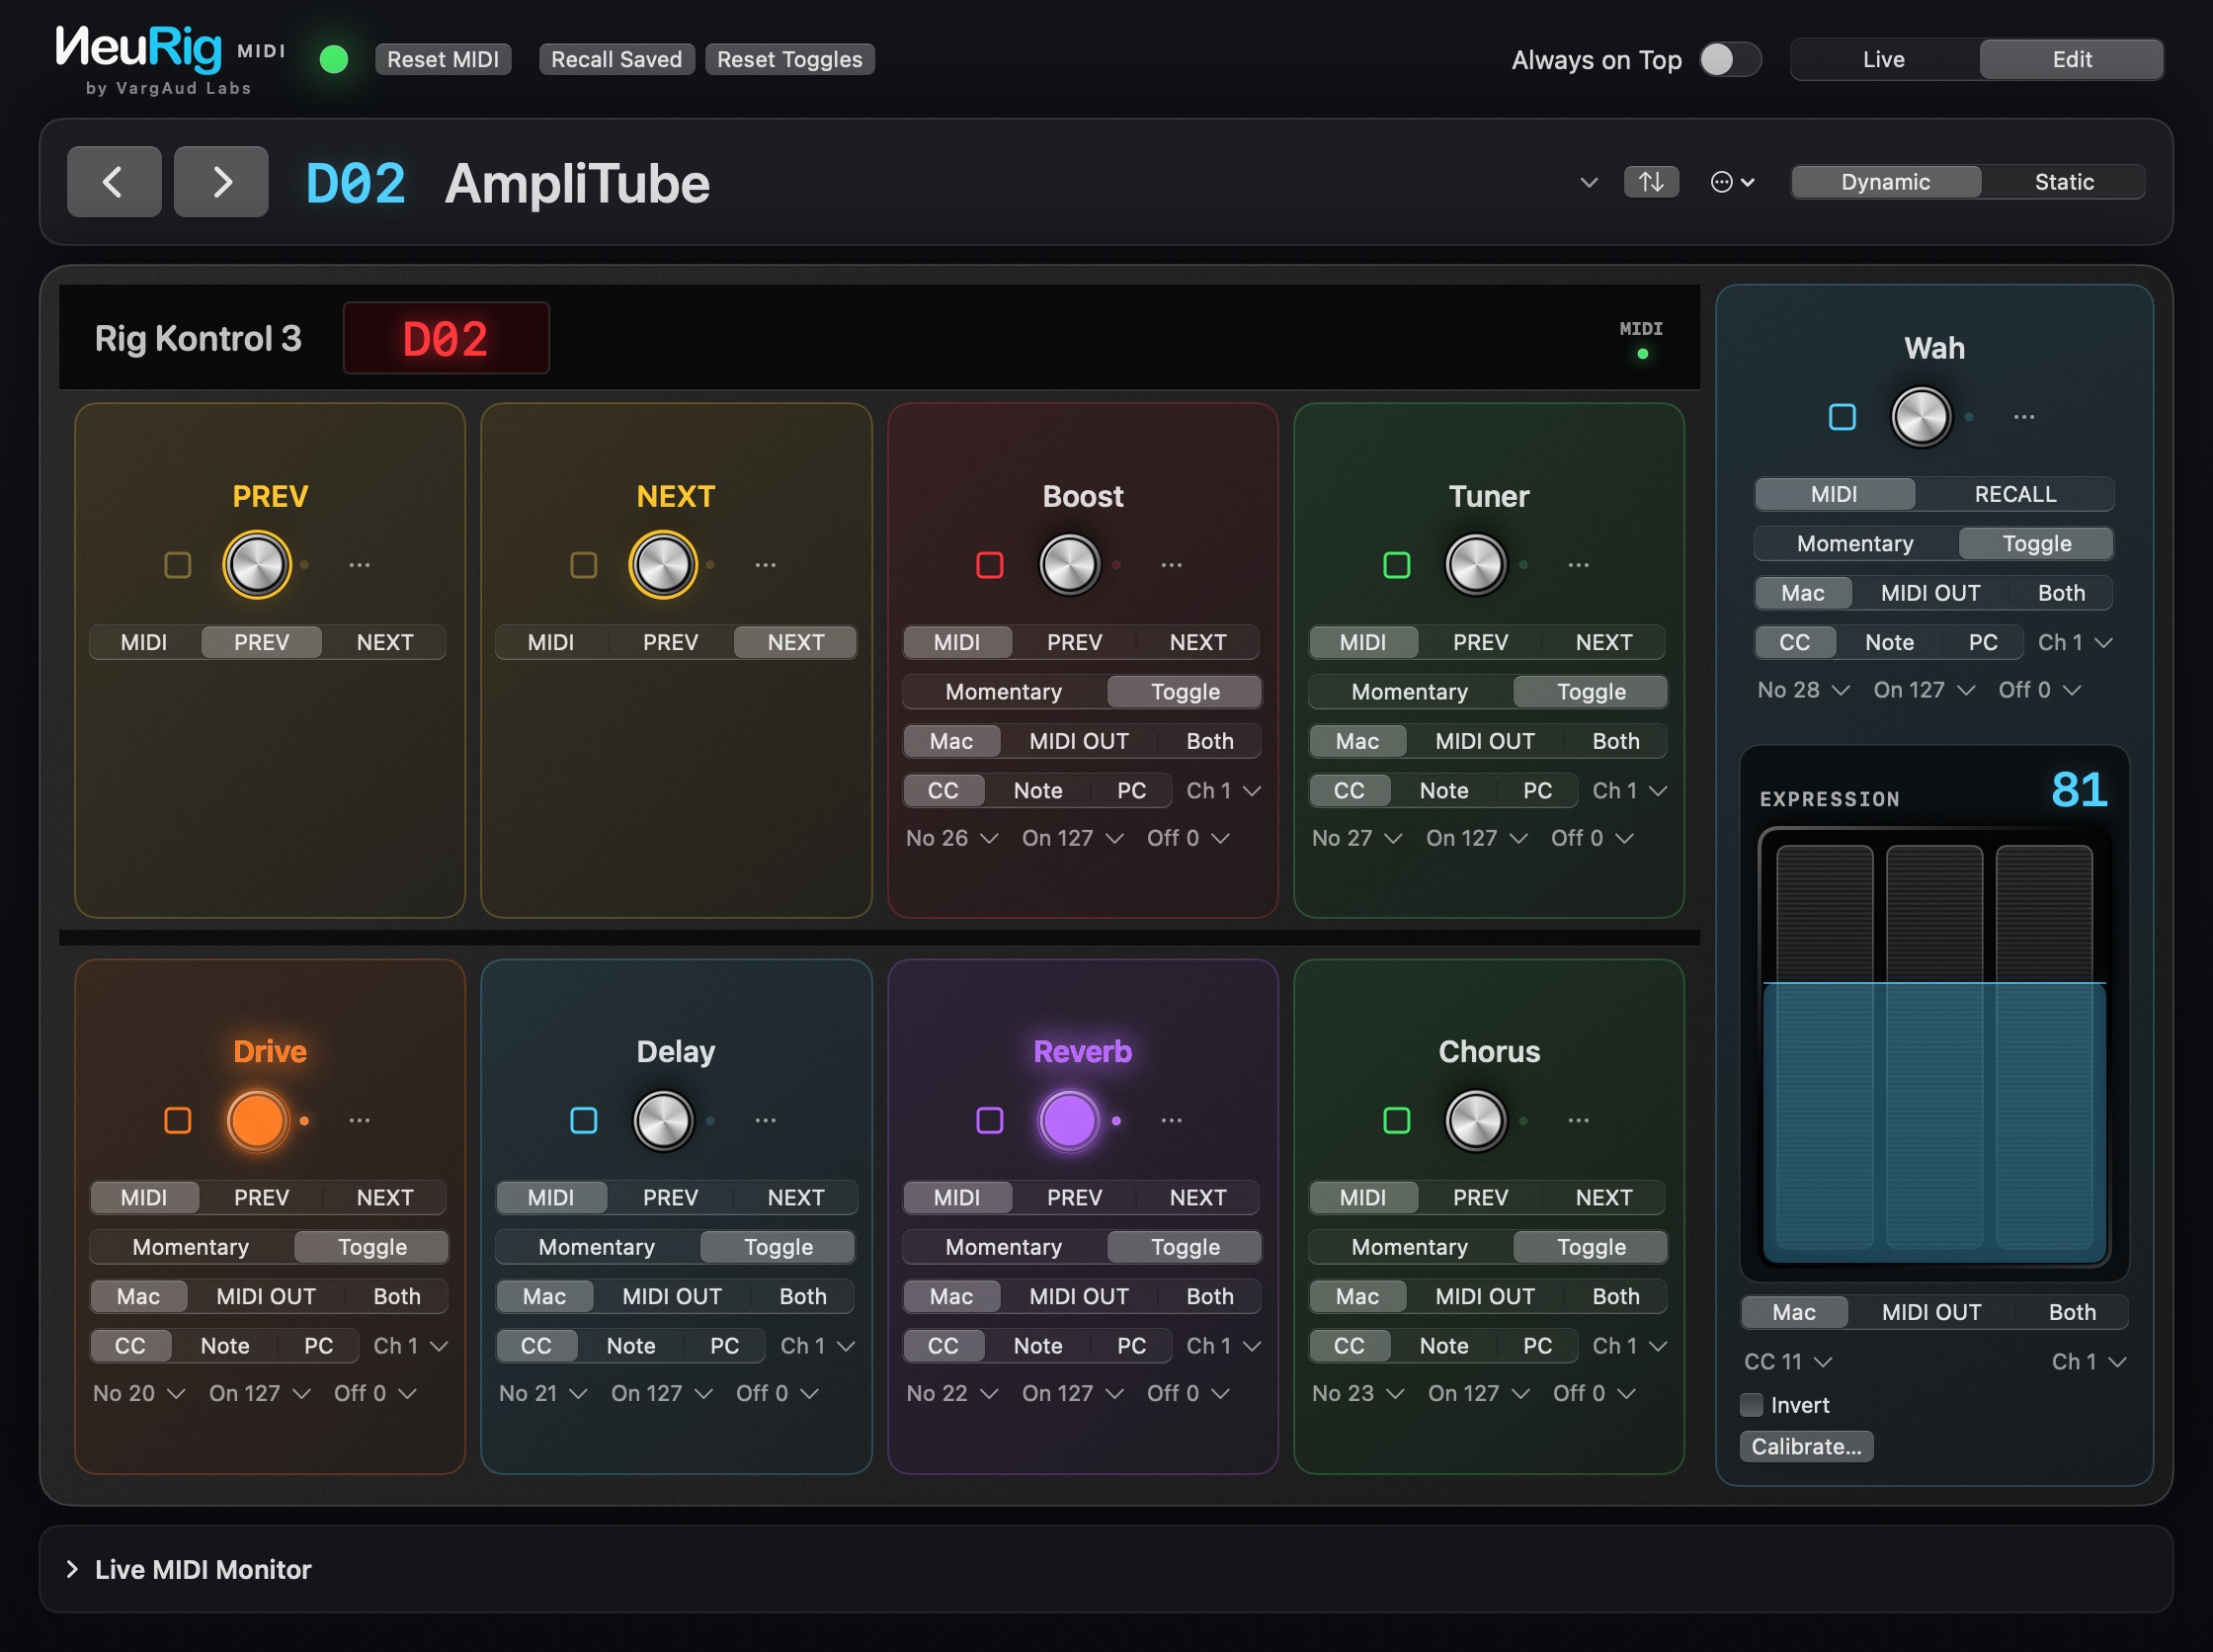2213x1652 pixels.
Task: Click the Reset MIDI button
Action: tap(443, 59)
